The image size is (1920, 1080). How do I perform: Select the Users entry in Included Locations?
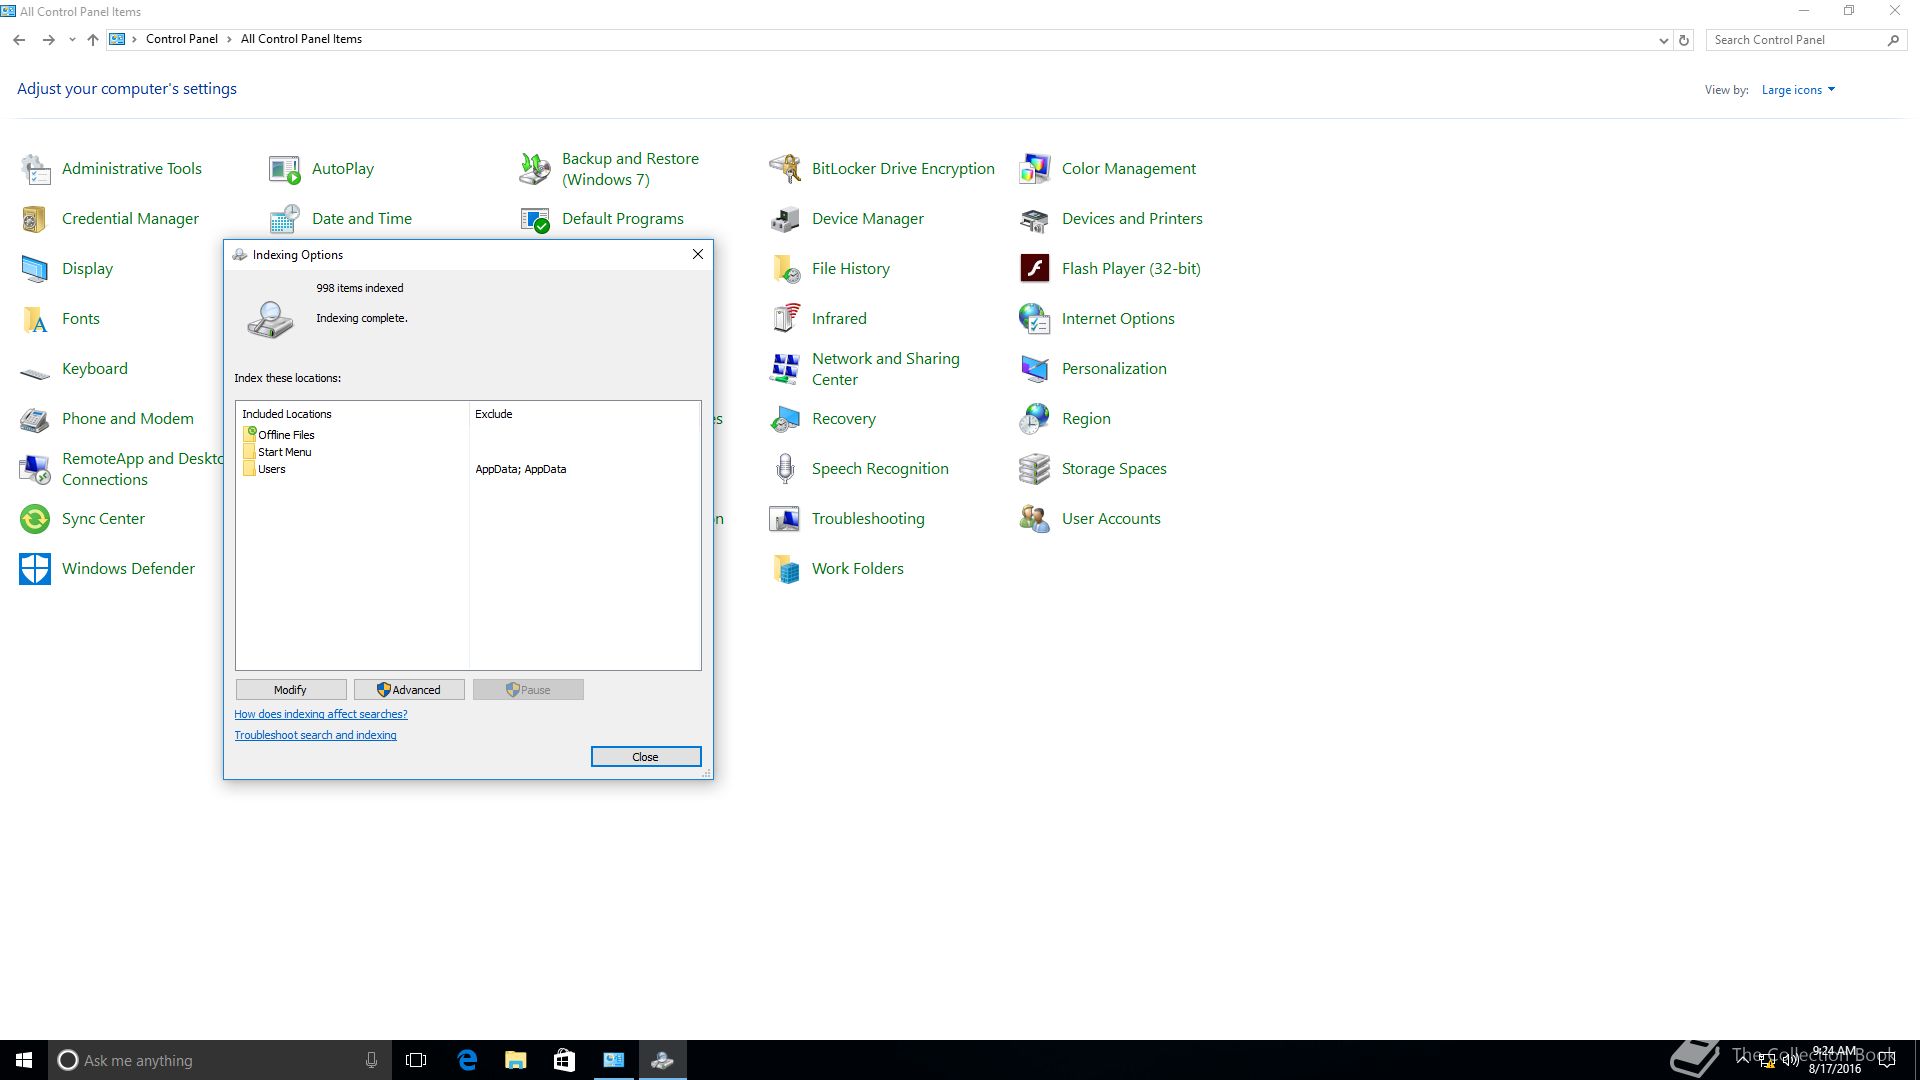pos(271,469)
